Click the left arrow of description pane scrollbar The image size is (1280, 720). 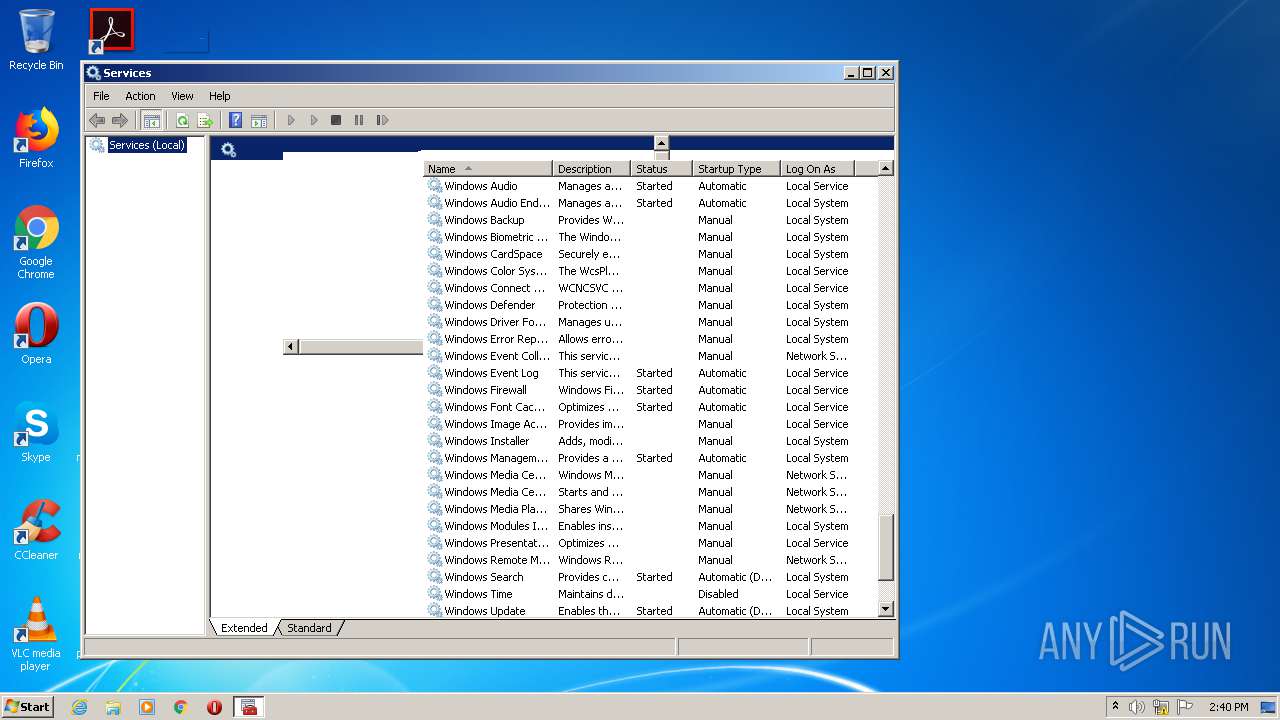[x=291, y=346]
